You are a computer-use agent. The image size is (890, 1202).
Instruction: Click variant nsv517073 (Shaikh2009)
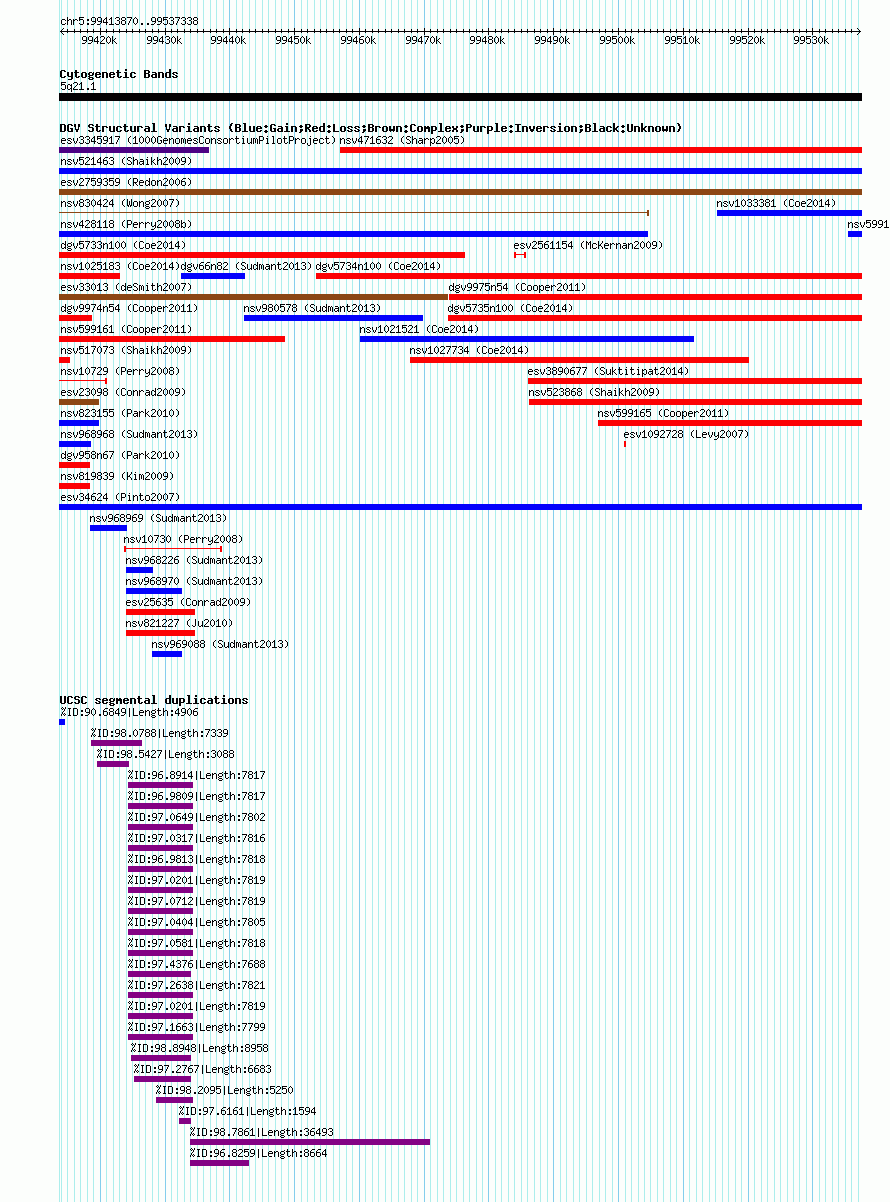(x=65, y=360)
